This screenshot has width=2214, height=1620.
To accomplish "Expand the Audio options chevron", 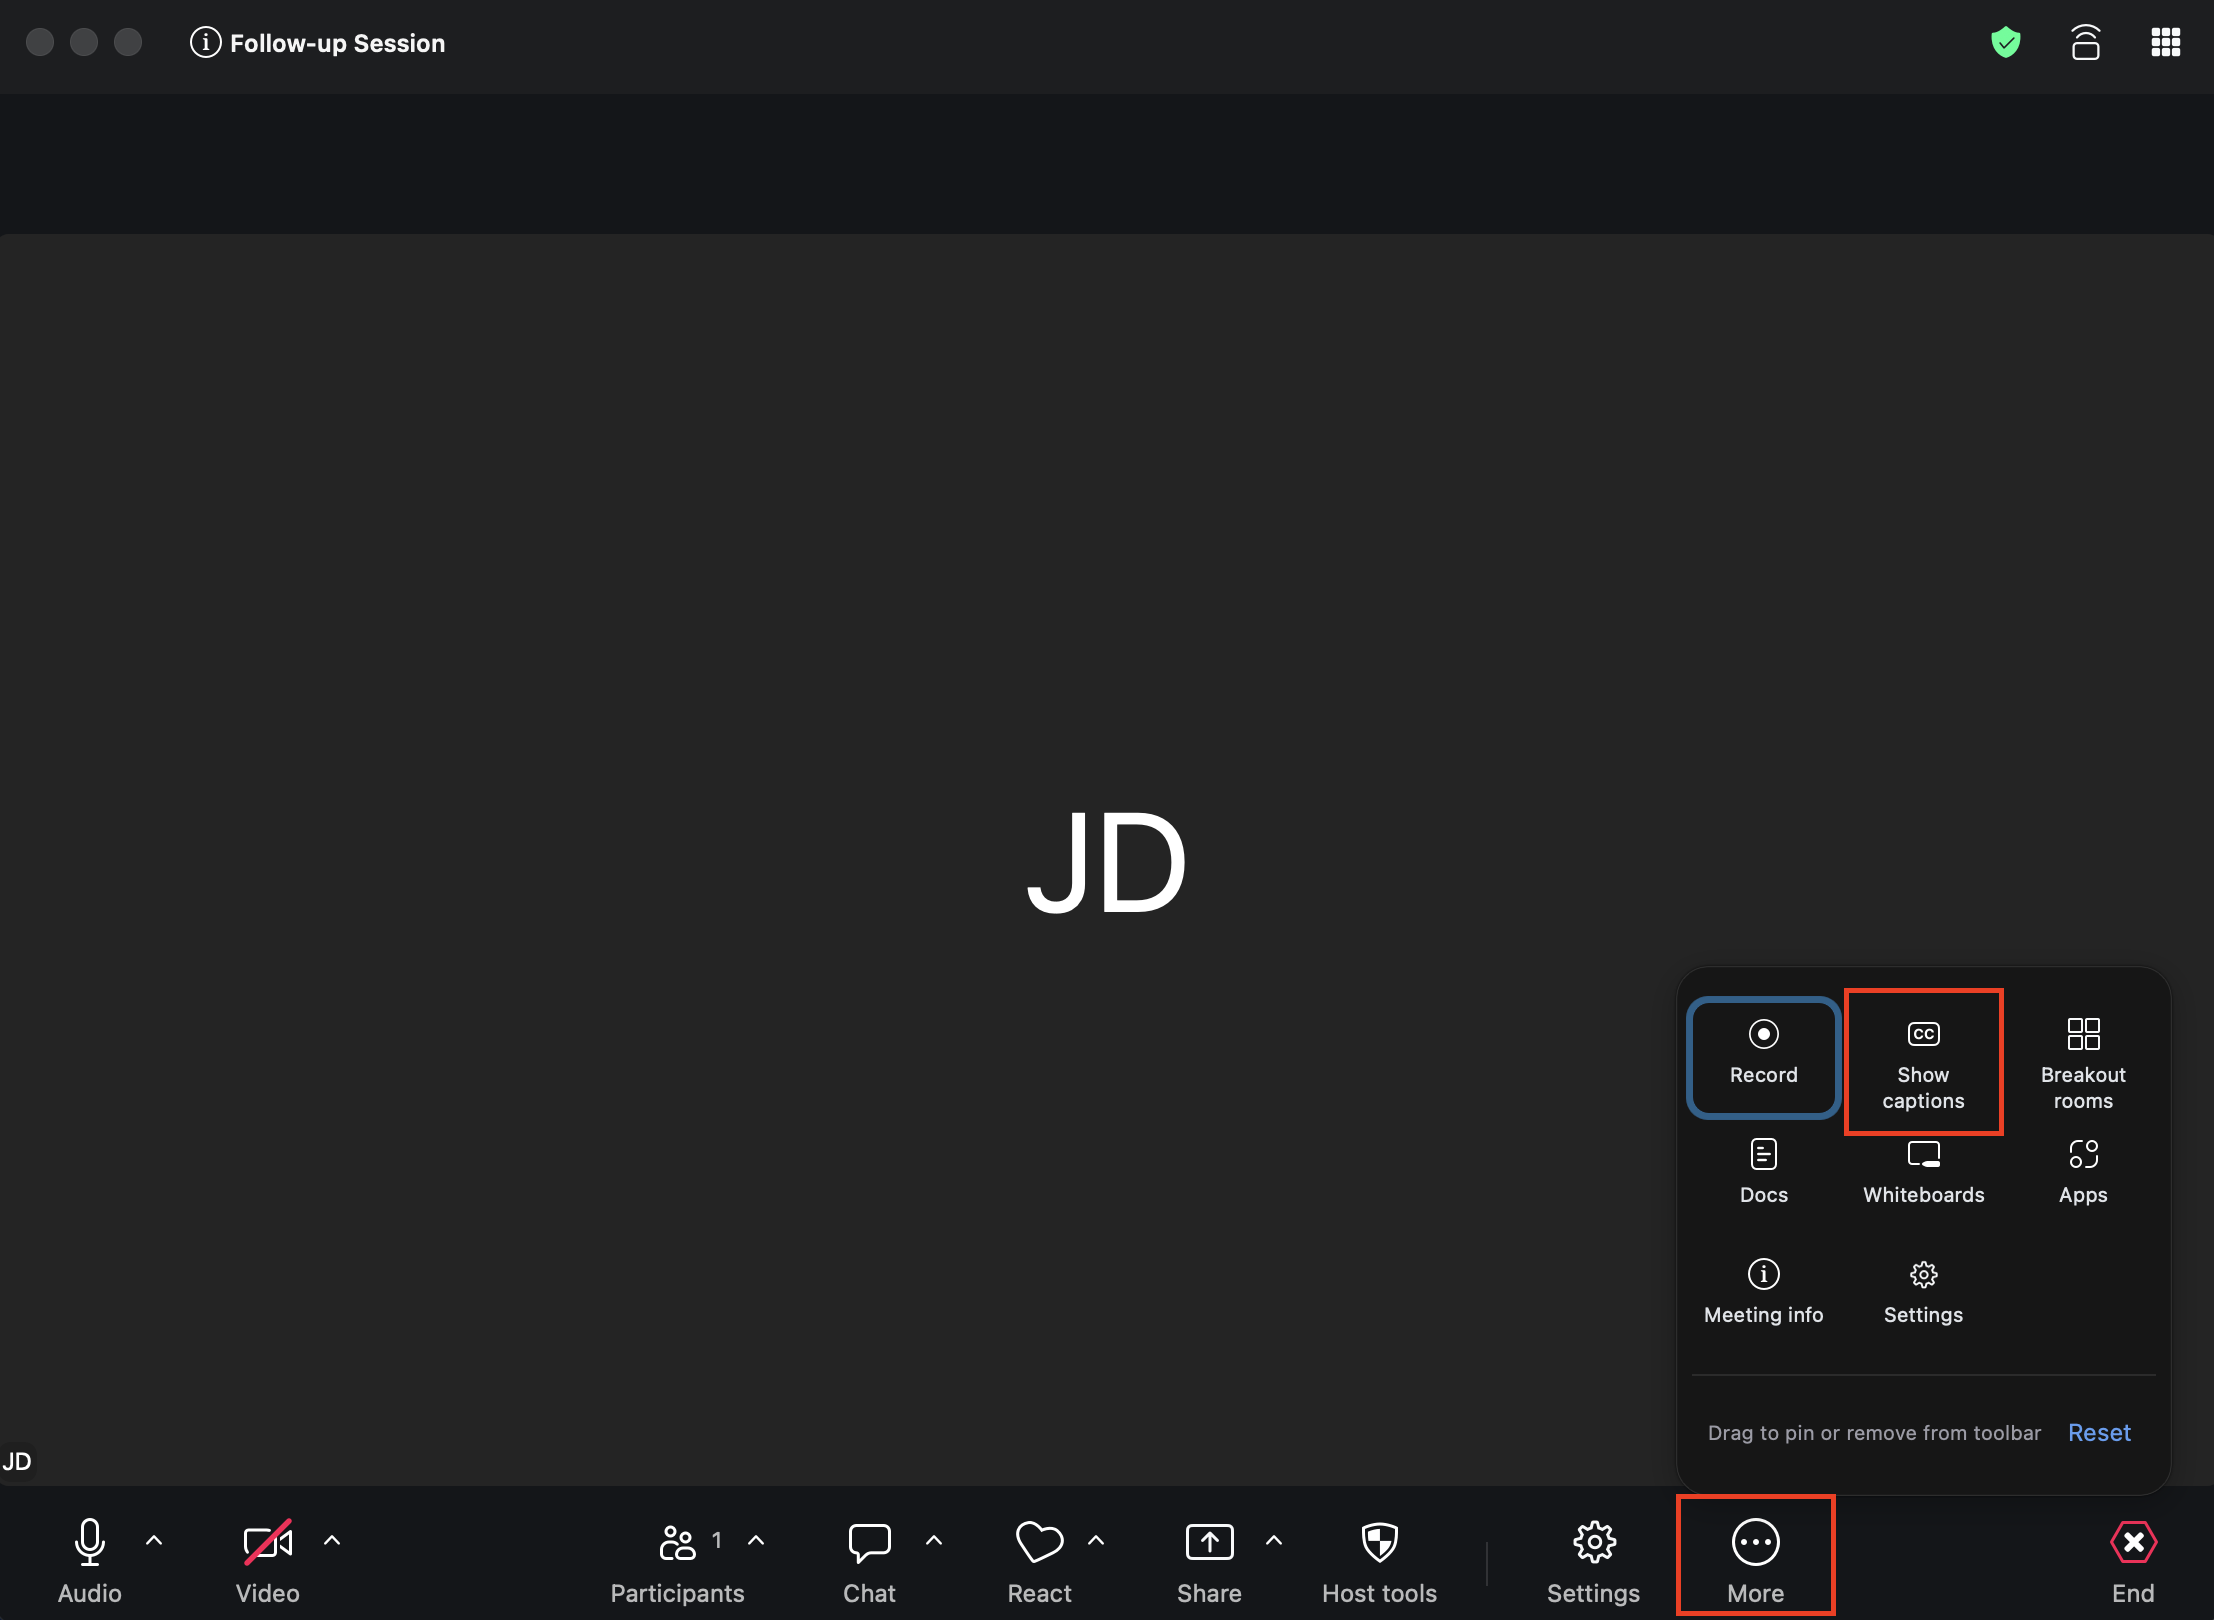I will pos(154,1541).
